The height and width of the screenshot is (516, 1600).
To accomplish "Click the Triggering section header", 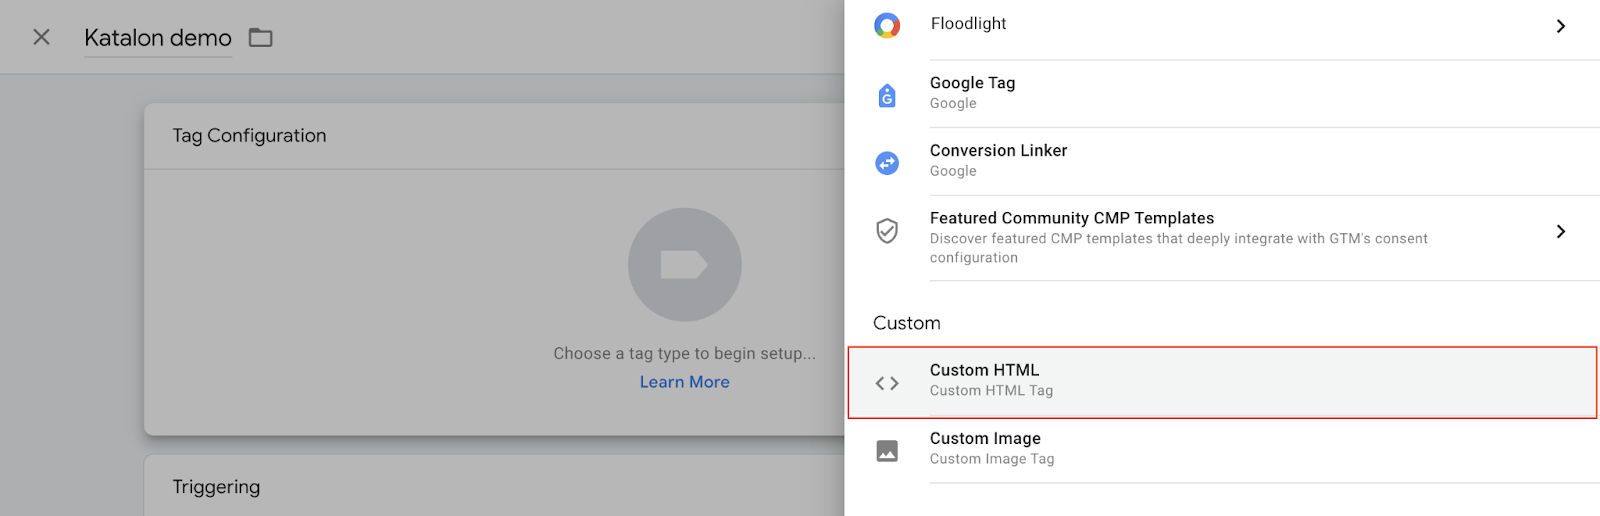I will click(216, 487).
